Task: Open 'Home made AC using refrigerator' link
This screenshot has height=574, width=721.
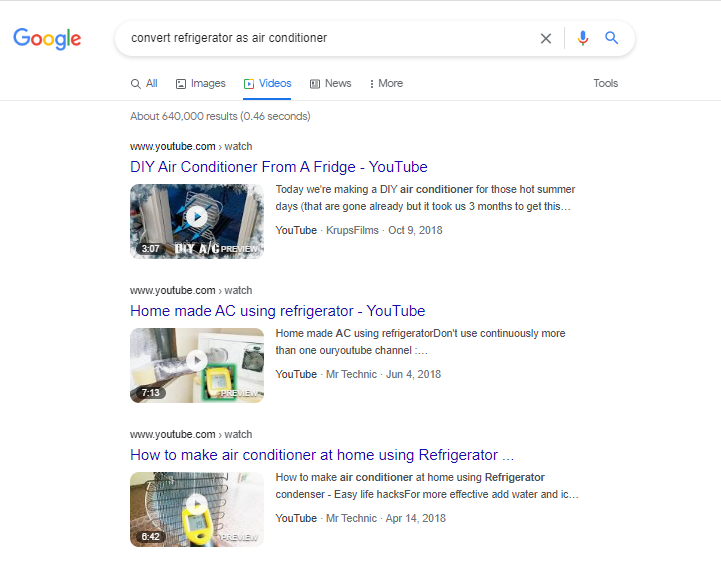Action: (x=278, y=310)
